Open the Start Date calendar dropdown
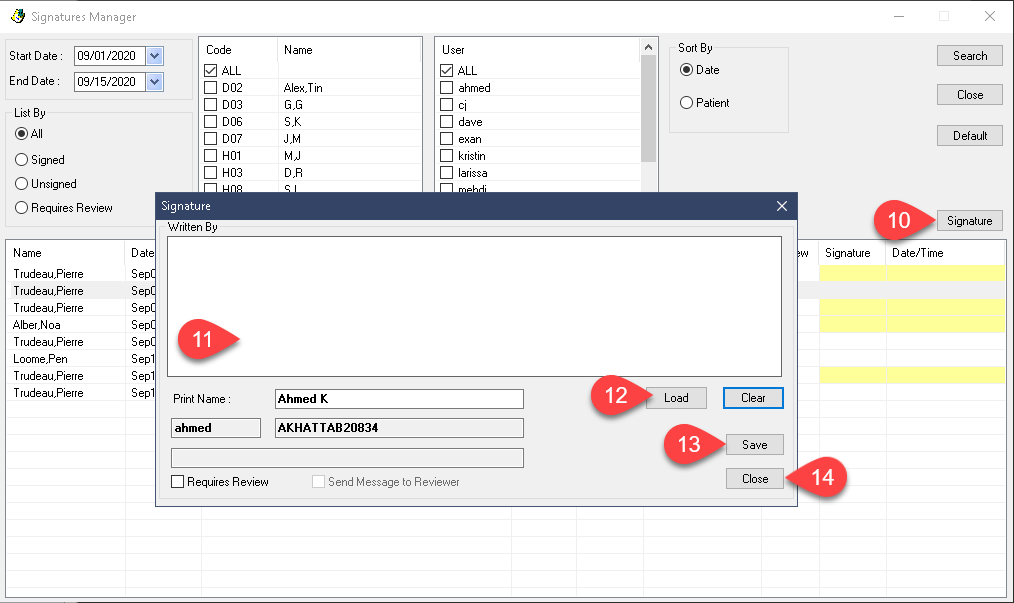Screen dimensions: 1014x603 coord(155,56)
